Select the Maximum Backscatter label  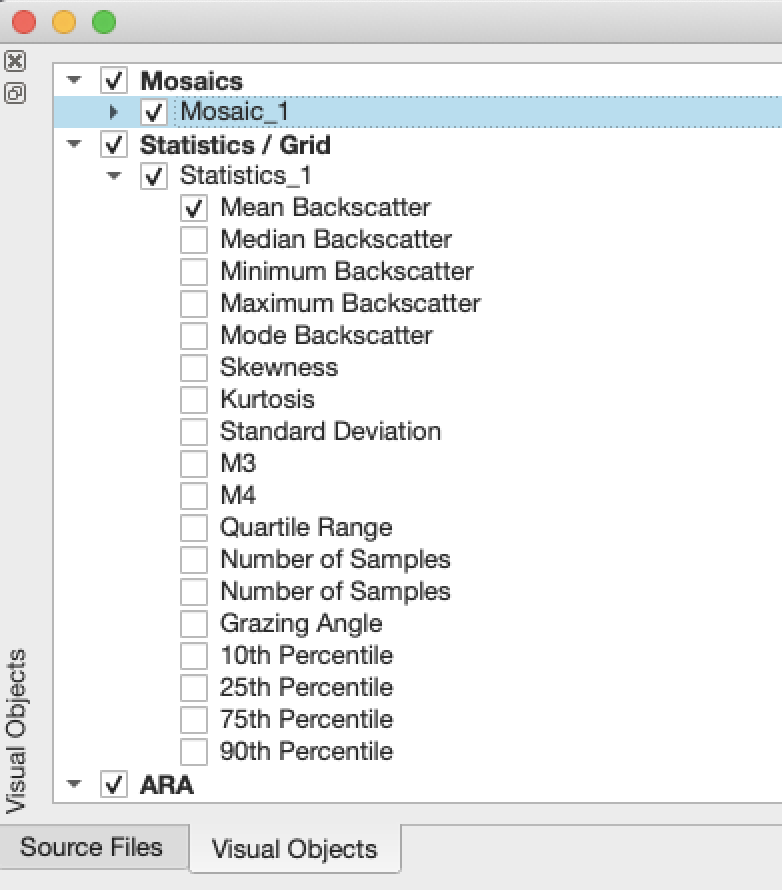click(x=350, y=304)
